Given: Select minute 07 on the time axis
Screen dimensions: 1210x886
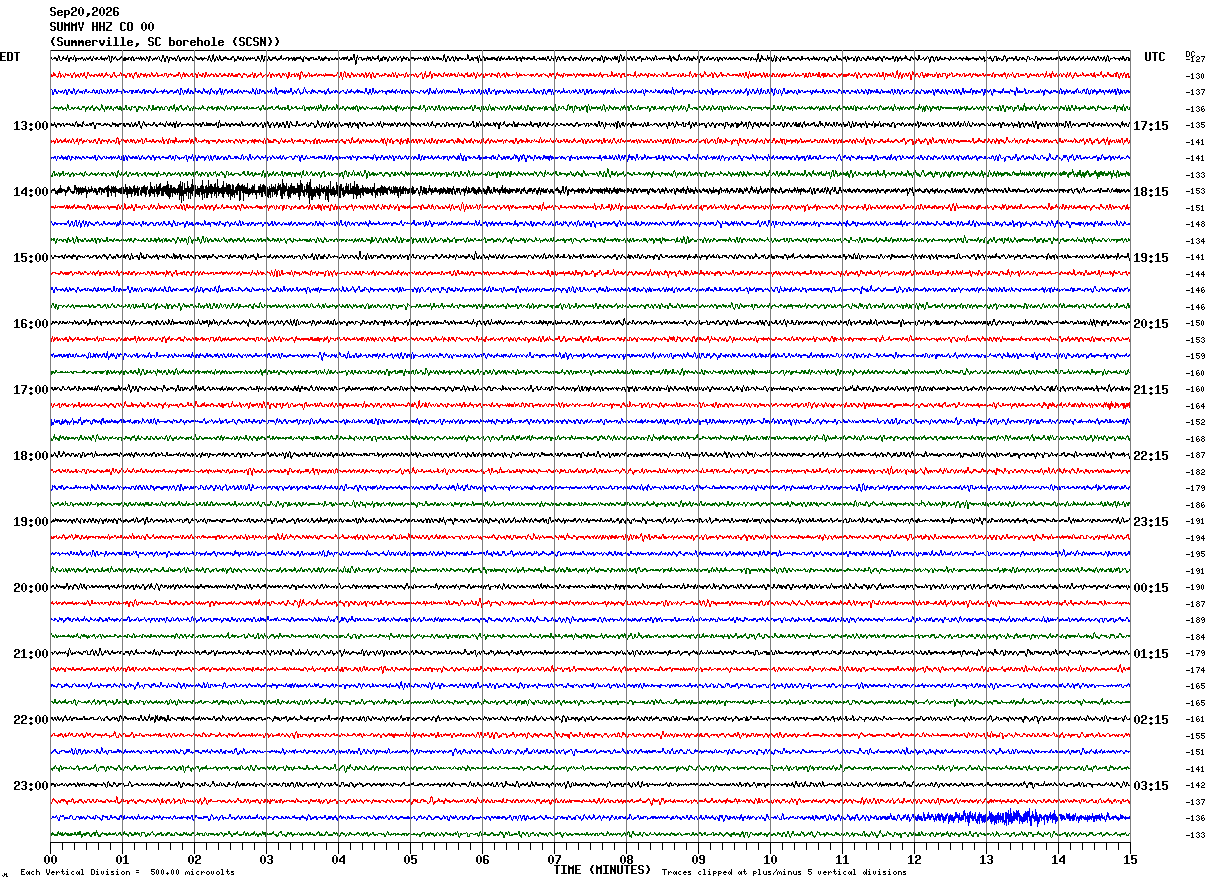Looking at the screenshot, I should 554,859.
